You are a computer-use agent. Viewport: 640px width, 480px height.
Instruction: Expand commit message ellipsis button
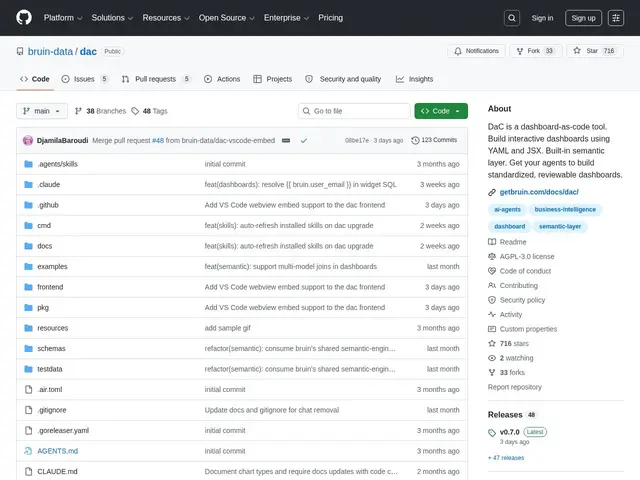tap(286, 140)
